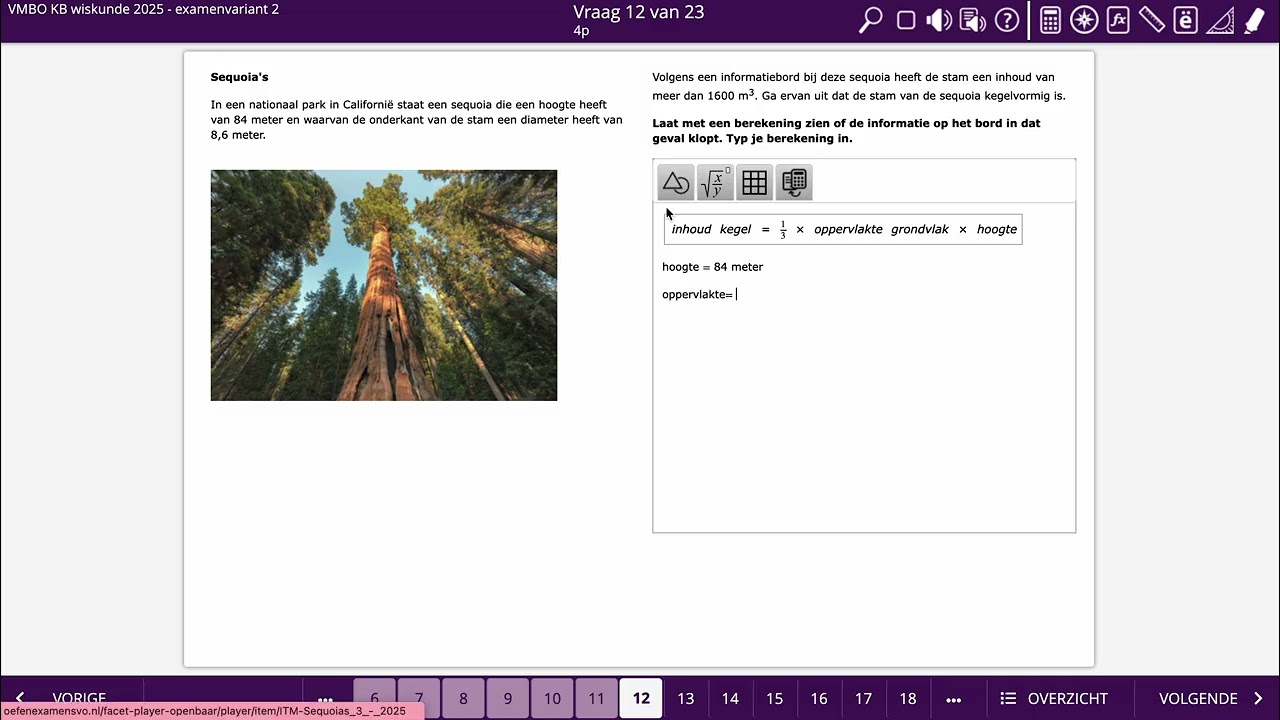This screenshot has width=1280, height=720.
Task: Jump to question 17
Action: [863, 698]
